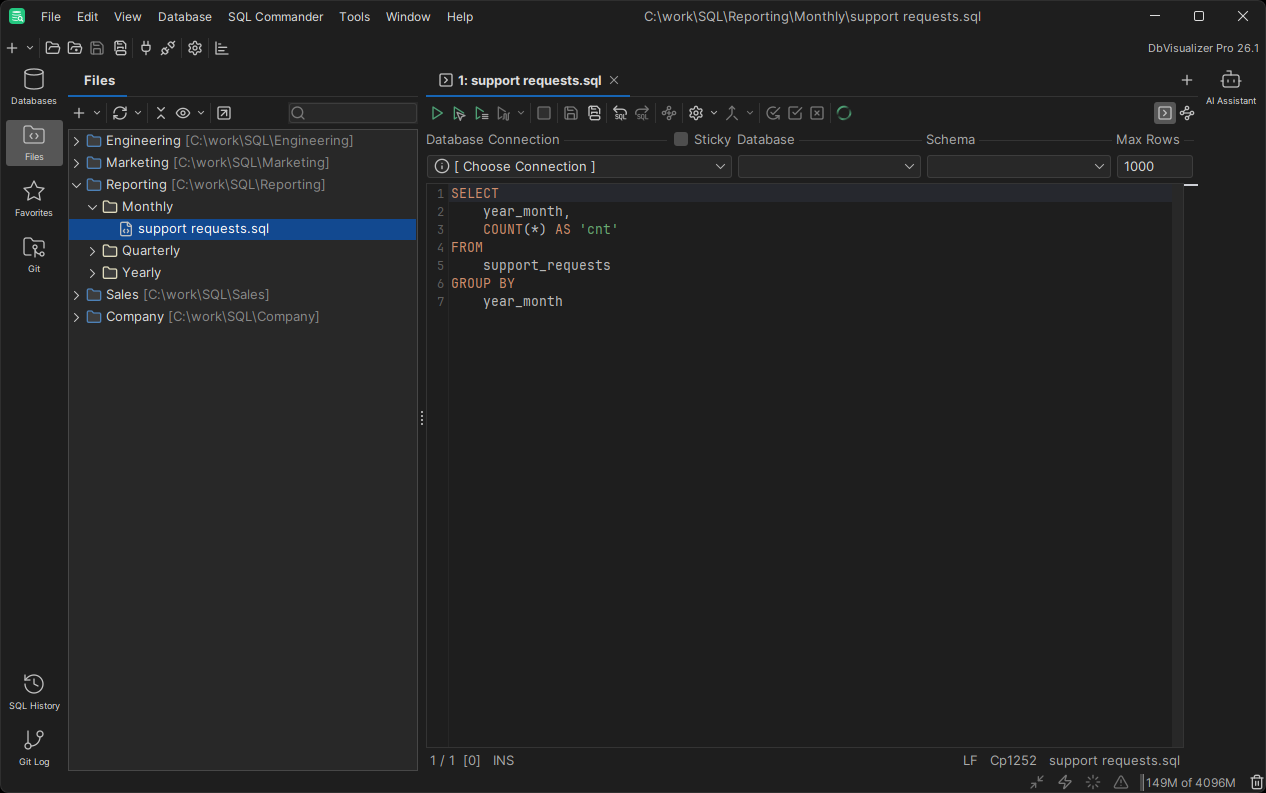The width and height of the screenshot is (1266, 793).
Task: Expand the Marketing folder
Action: point(76,163)
